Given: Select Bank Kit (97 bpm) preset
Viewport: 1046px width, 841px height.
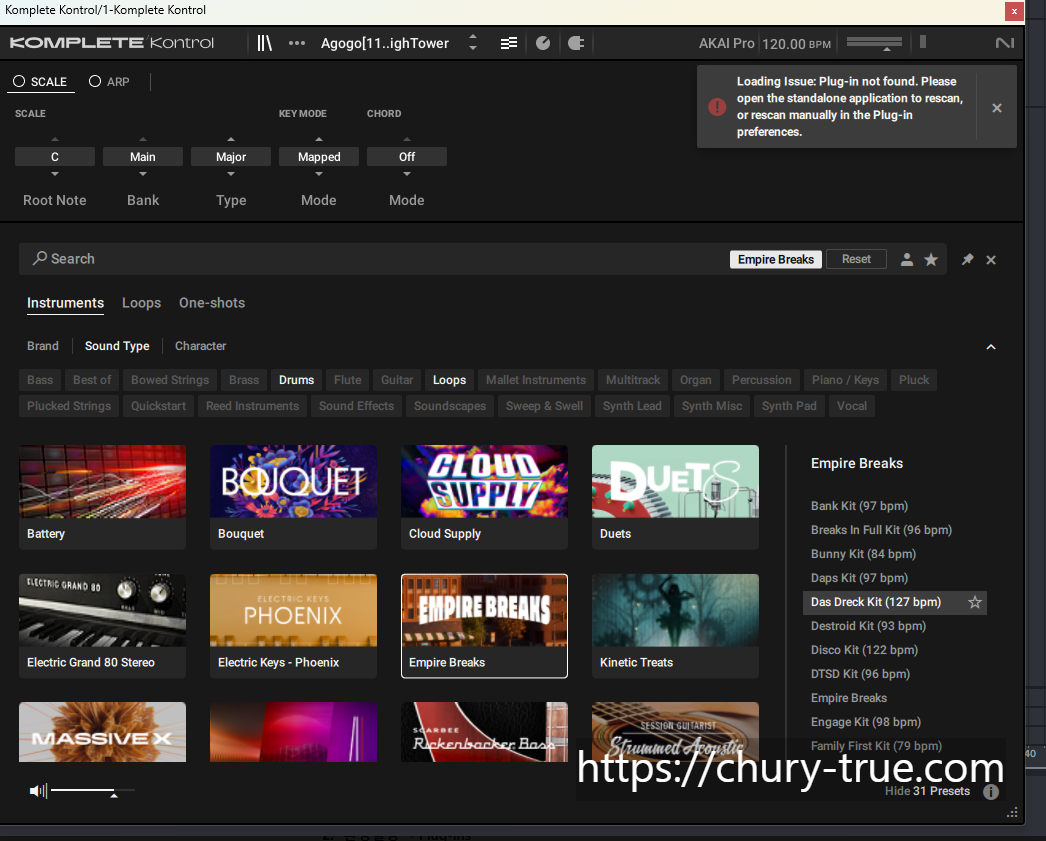Looking at the screenshot, I should coord(859,506).
